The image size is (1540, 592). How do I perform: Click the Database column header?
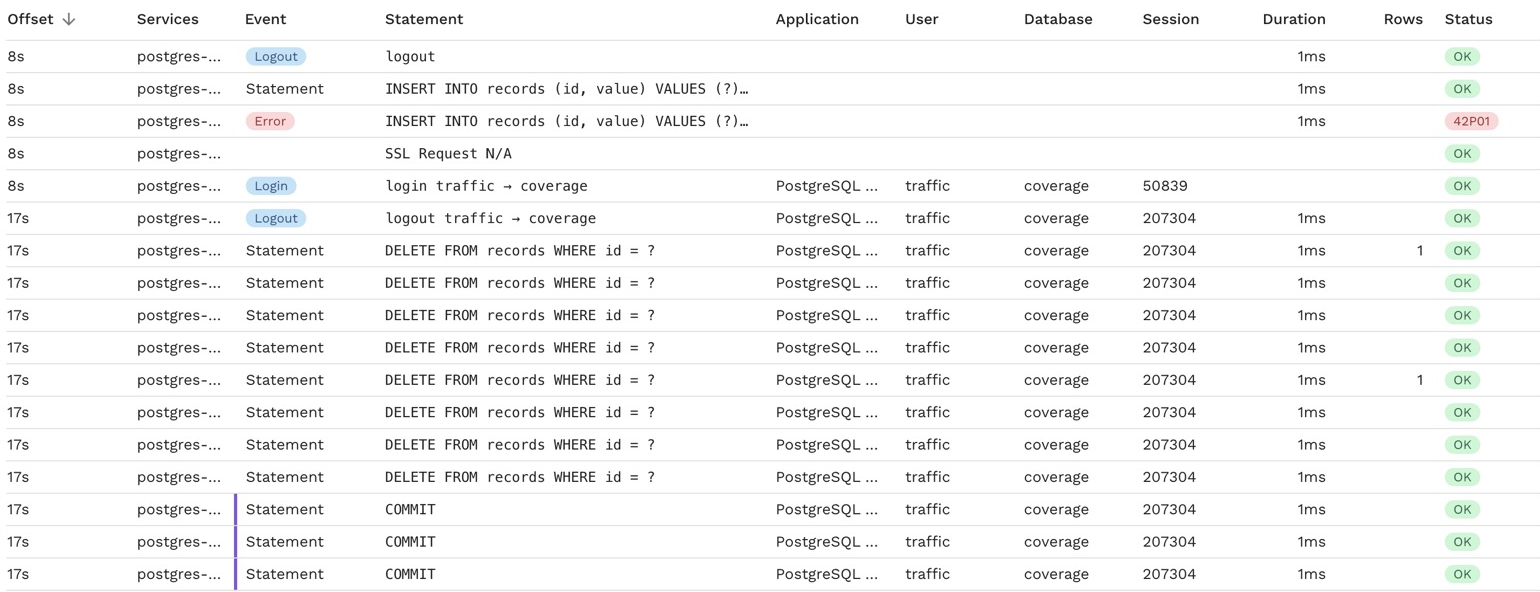click(x=1058, y=19)
